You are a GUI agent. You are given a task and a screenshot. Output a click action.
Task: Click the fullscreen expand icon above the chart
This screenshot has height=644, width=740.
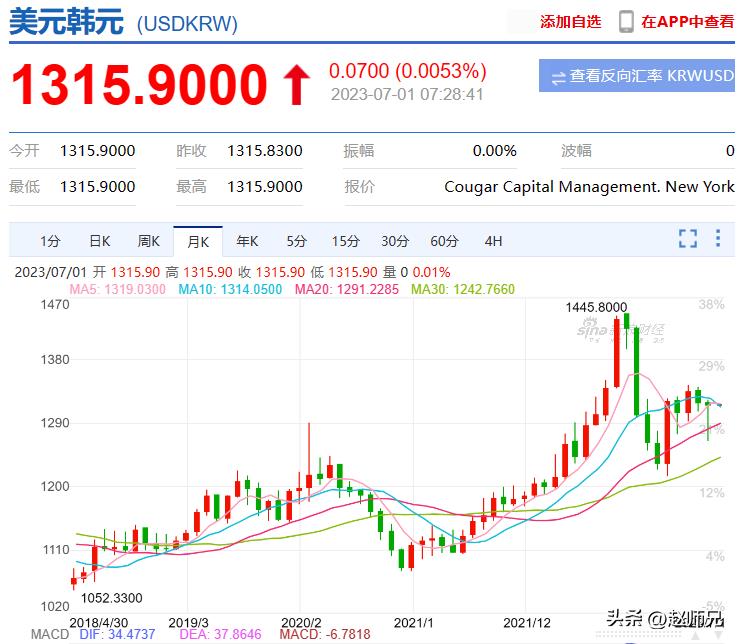point(687,238)
